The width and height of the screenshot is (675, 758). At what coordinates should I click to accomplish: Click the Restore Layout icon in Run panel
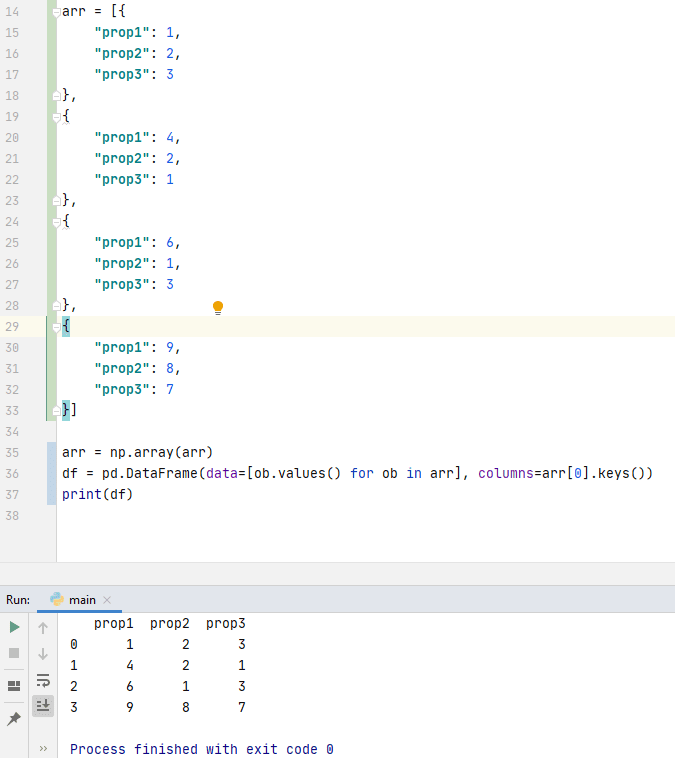14,685
